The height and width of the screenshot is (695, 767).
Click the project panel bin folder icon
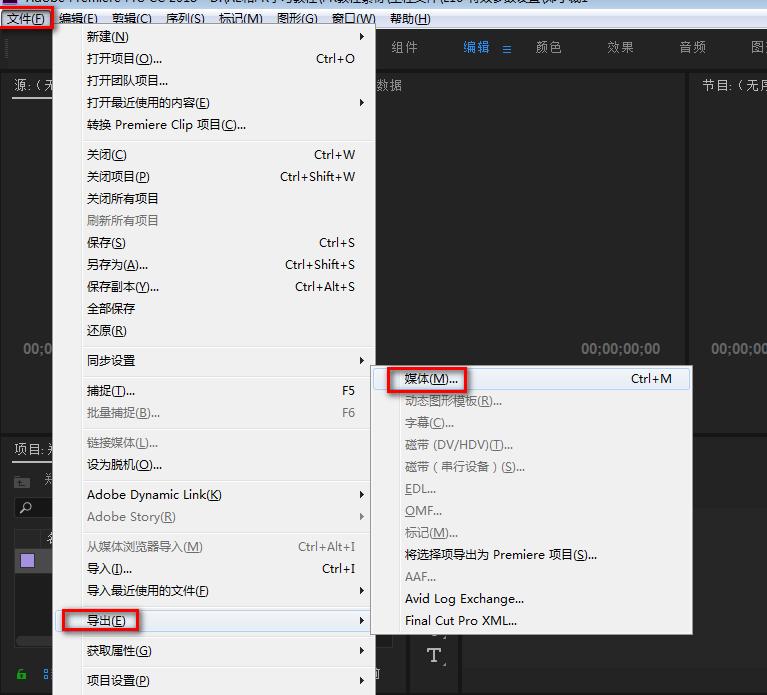pyautogui.click(x=22, y=482)
